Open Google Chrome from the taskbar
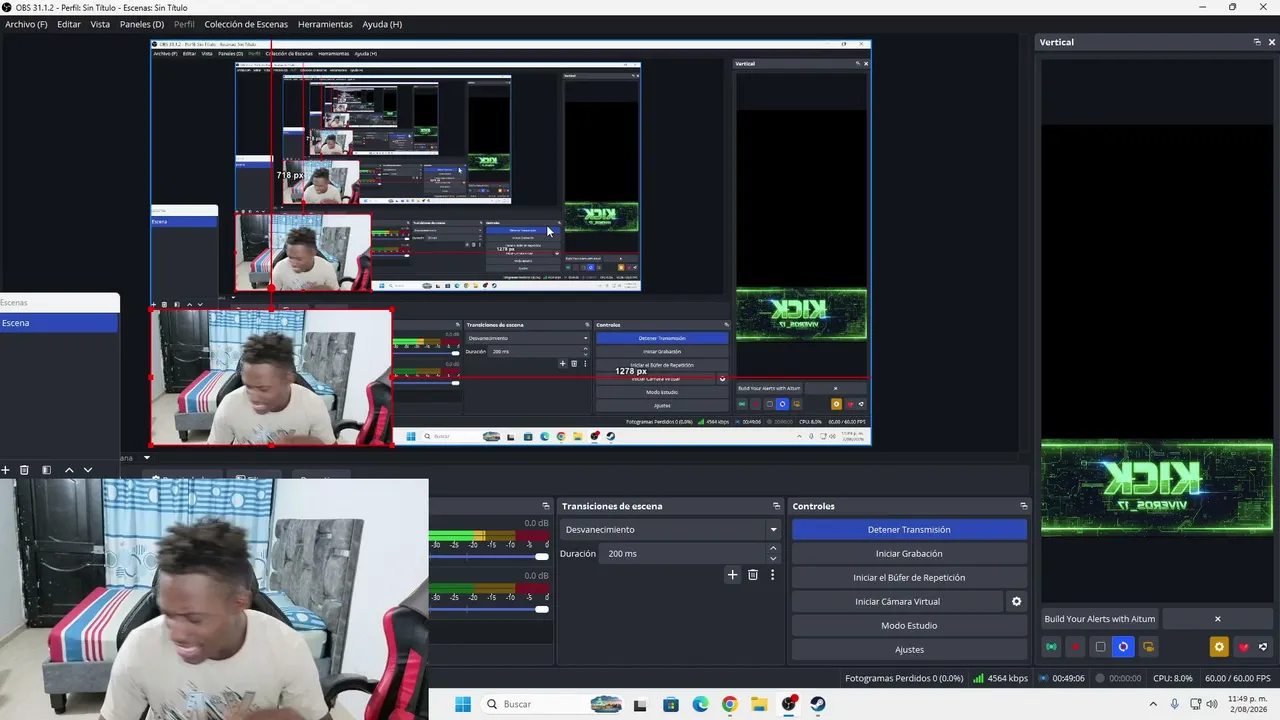This screenshot has height=720, width=1280. (x=729, y=704)
